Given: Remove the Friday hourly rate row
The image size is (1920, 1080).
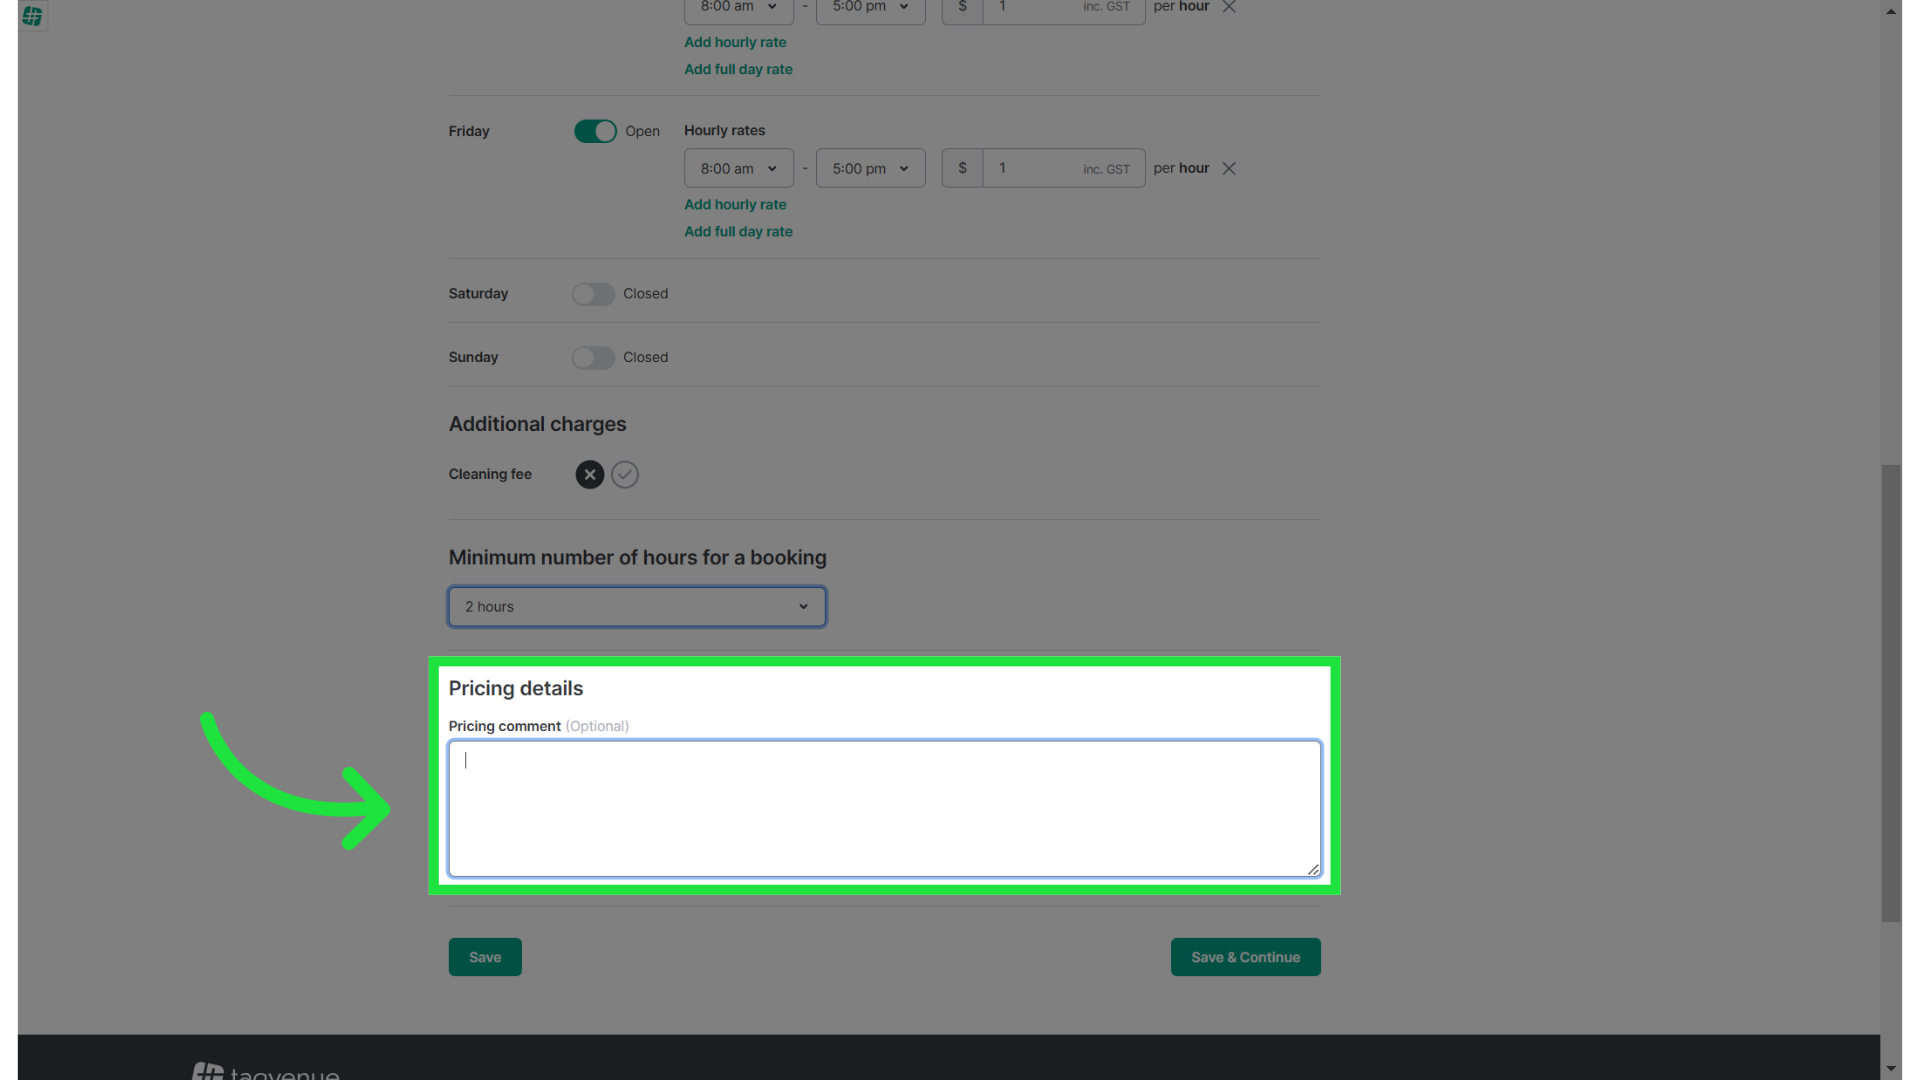Looking at the screenshot, I should (x=1229, y=168).
